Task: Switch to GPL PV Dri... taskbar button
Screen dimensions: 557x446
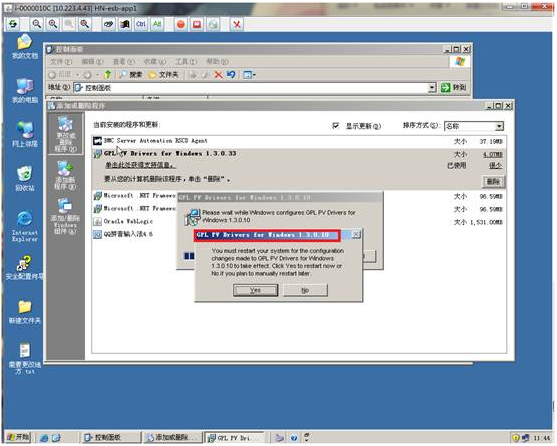Action: click(234, 437)
